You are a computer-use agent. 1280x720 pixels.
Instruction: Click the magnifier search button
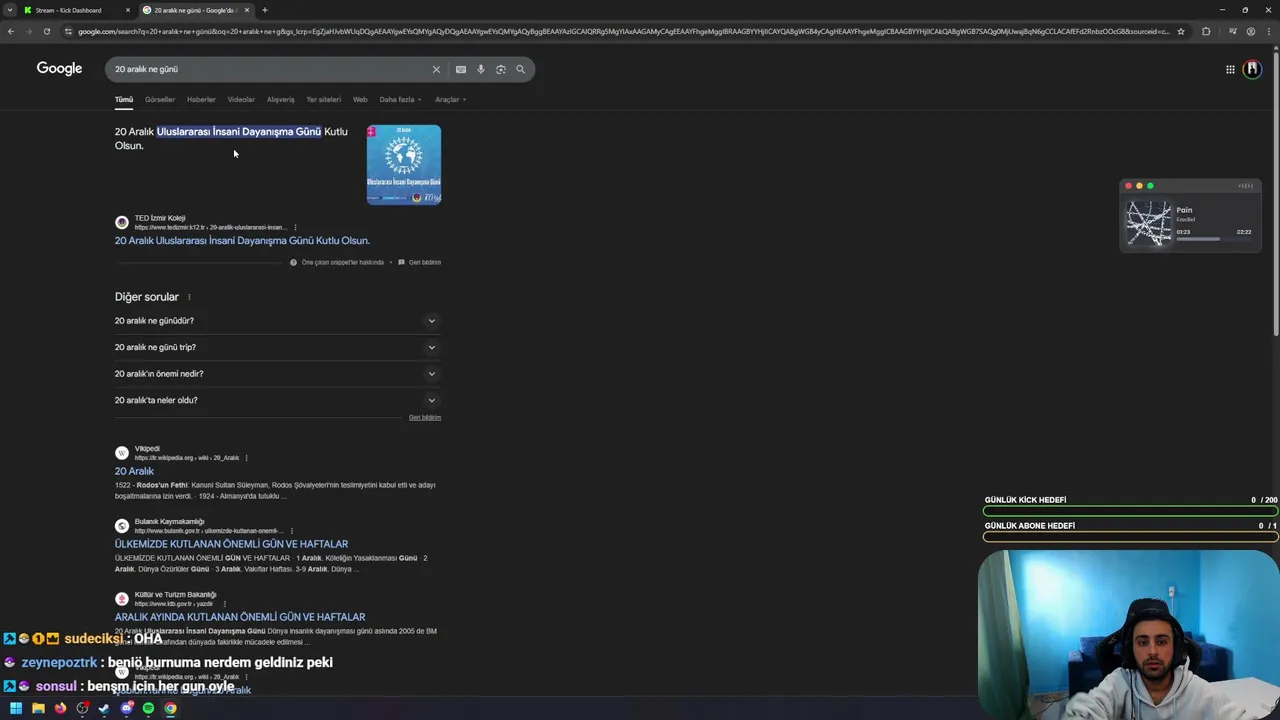[x=520, y=69]
